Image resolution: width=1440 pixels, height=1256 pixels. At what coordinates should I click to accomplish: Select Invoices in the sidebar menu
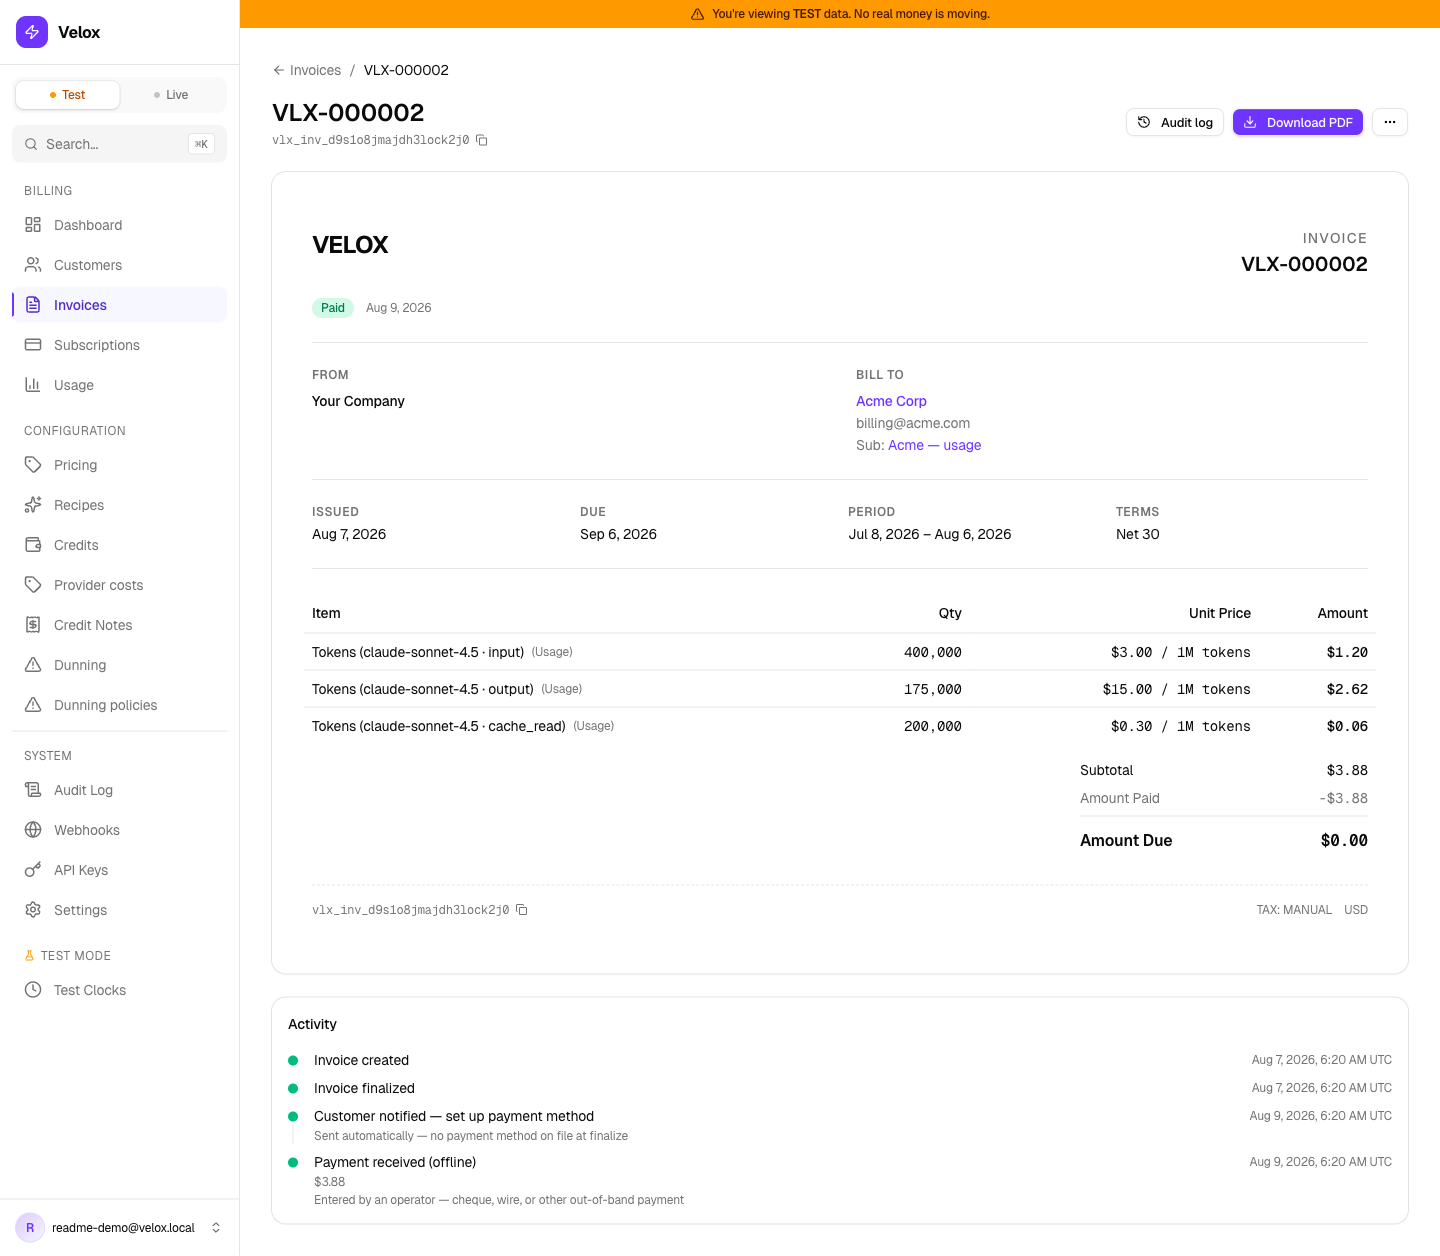click(119, 305)
